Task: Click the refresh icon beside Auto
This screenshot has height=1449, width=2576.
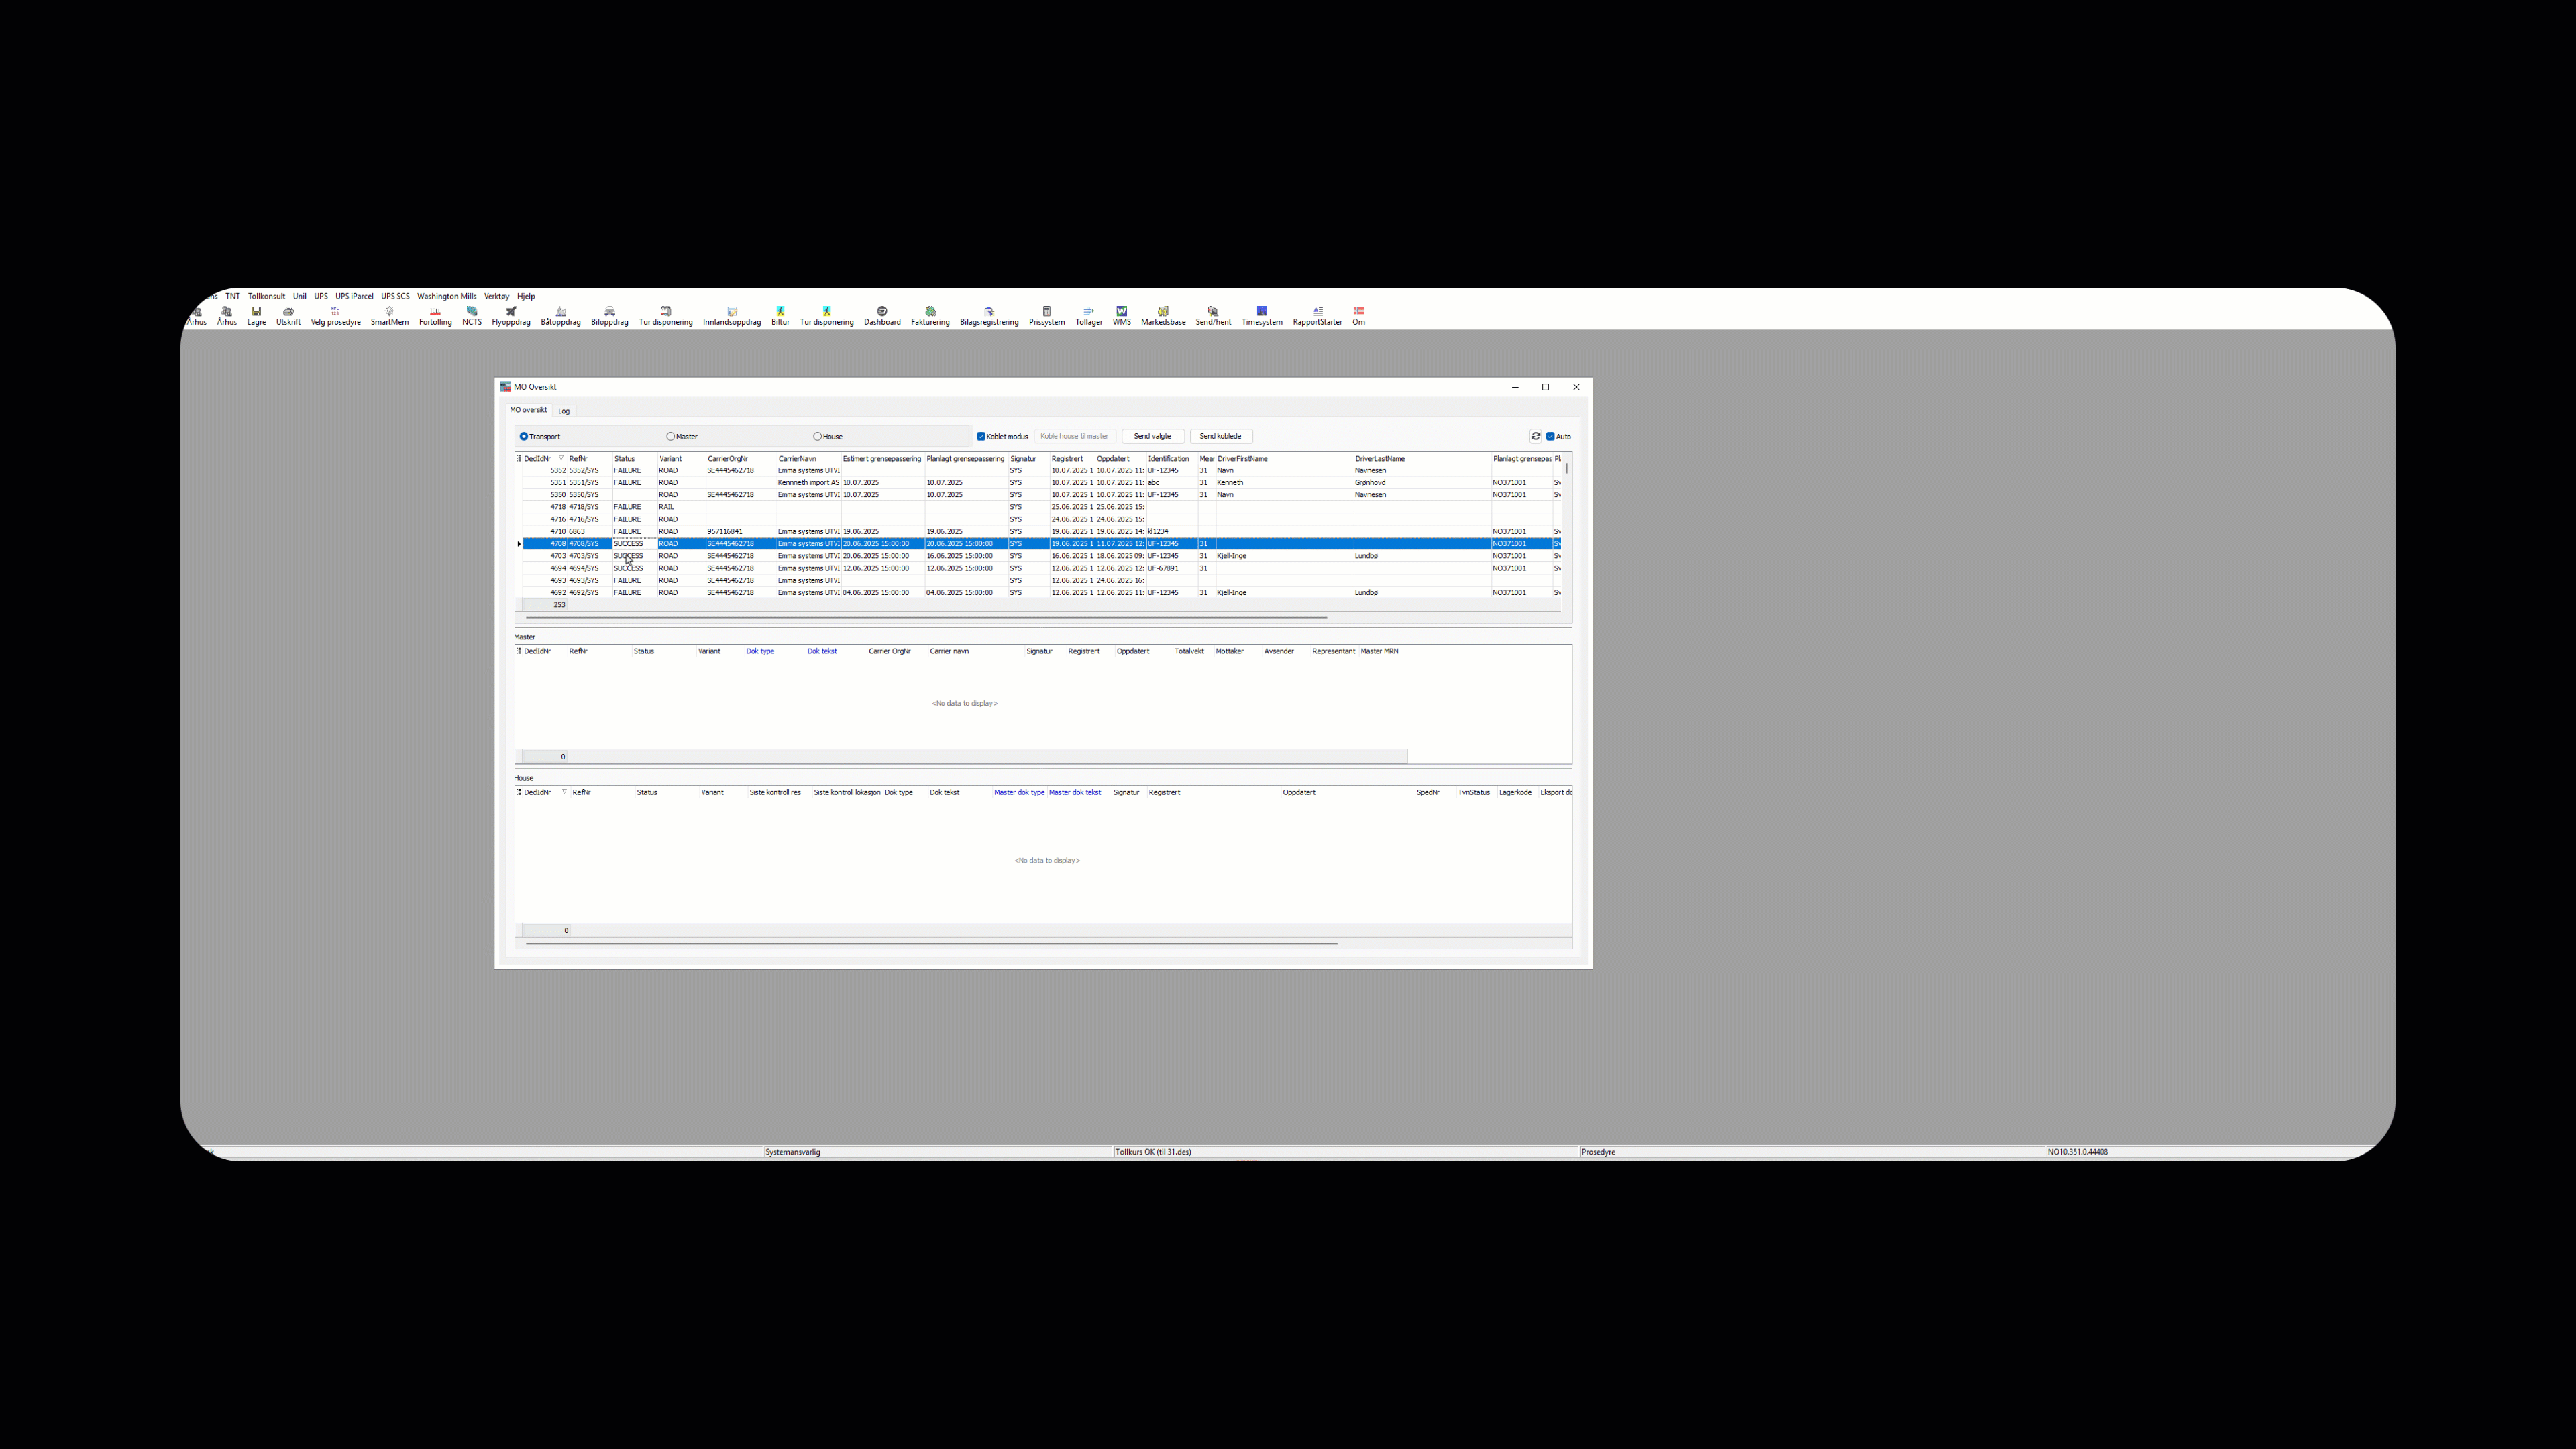Action: [1536, 436]
